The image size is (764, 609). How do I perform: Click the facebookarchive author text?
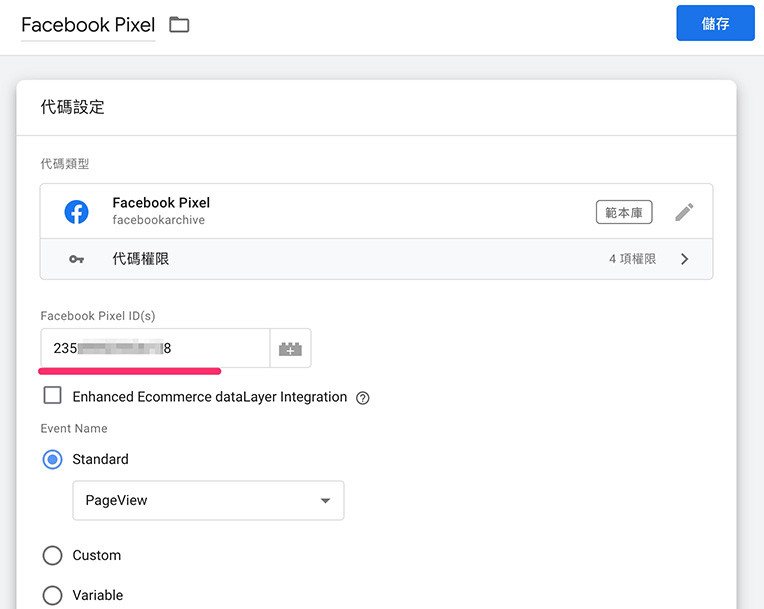pos(159,220)
